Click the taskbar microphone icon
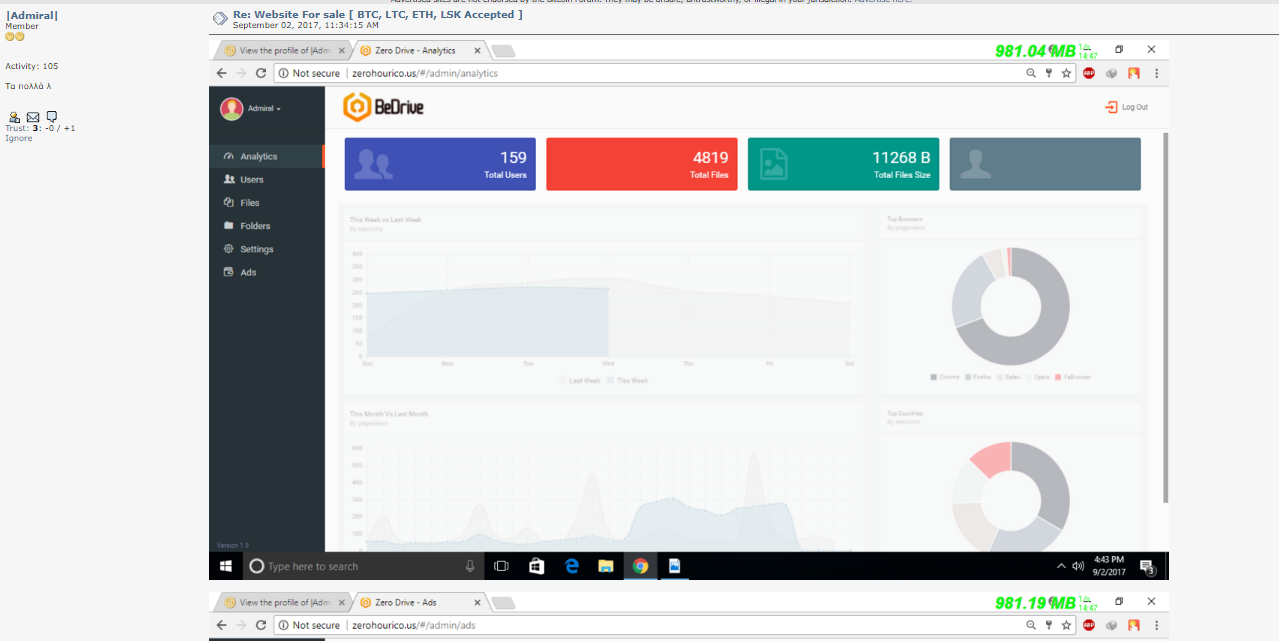 pos(470,566)
